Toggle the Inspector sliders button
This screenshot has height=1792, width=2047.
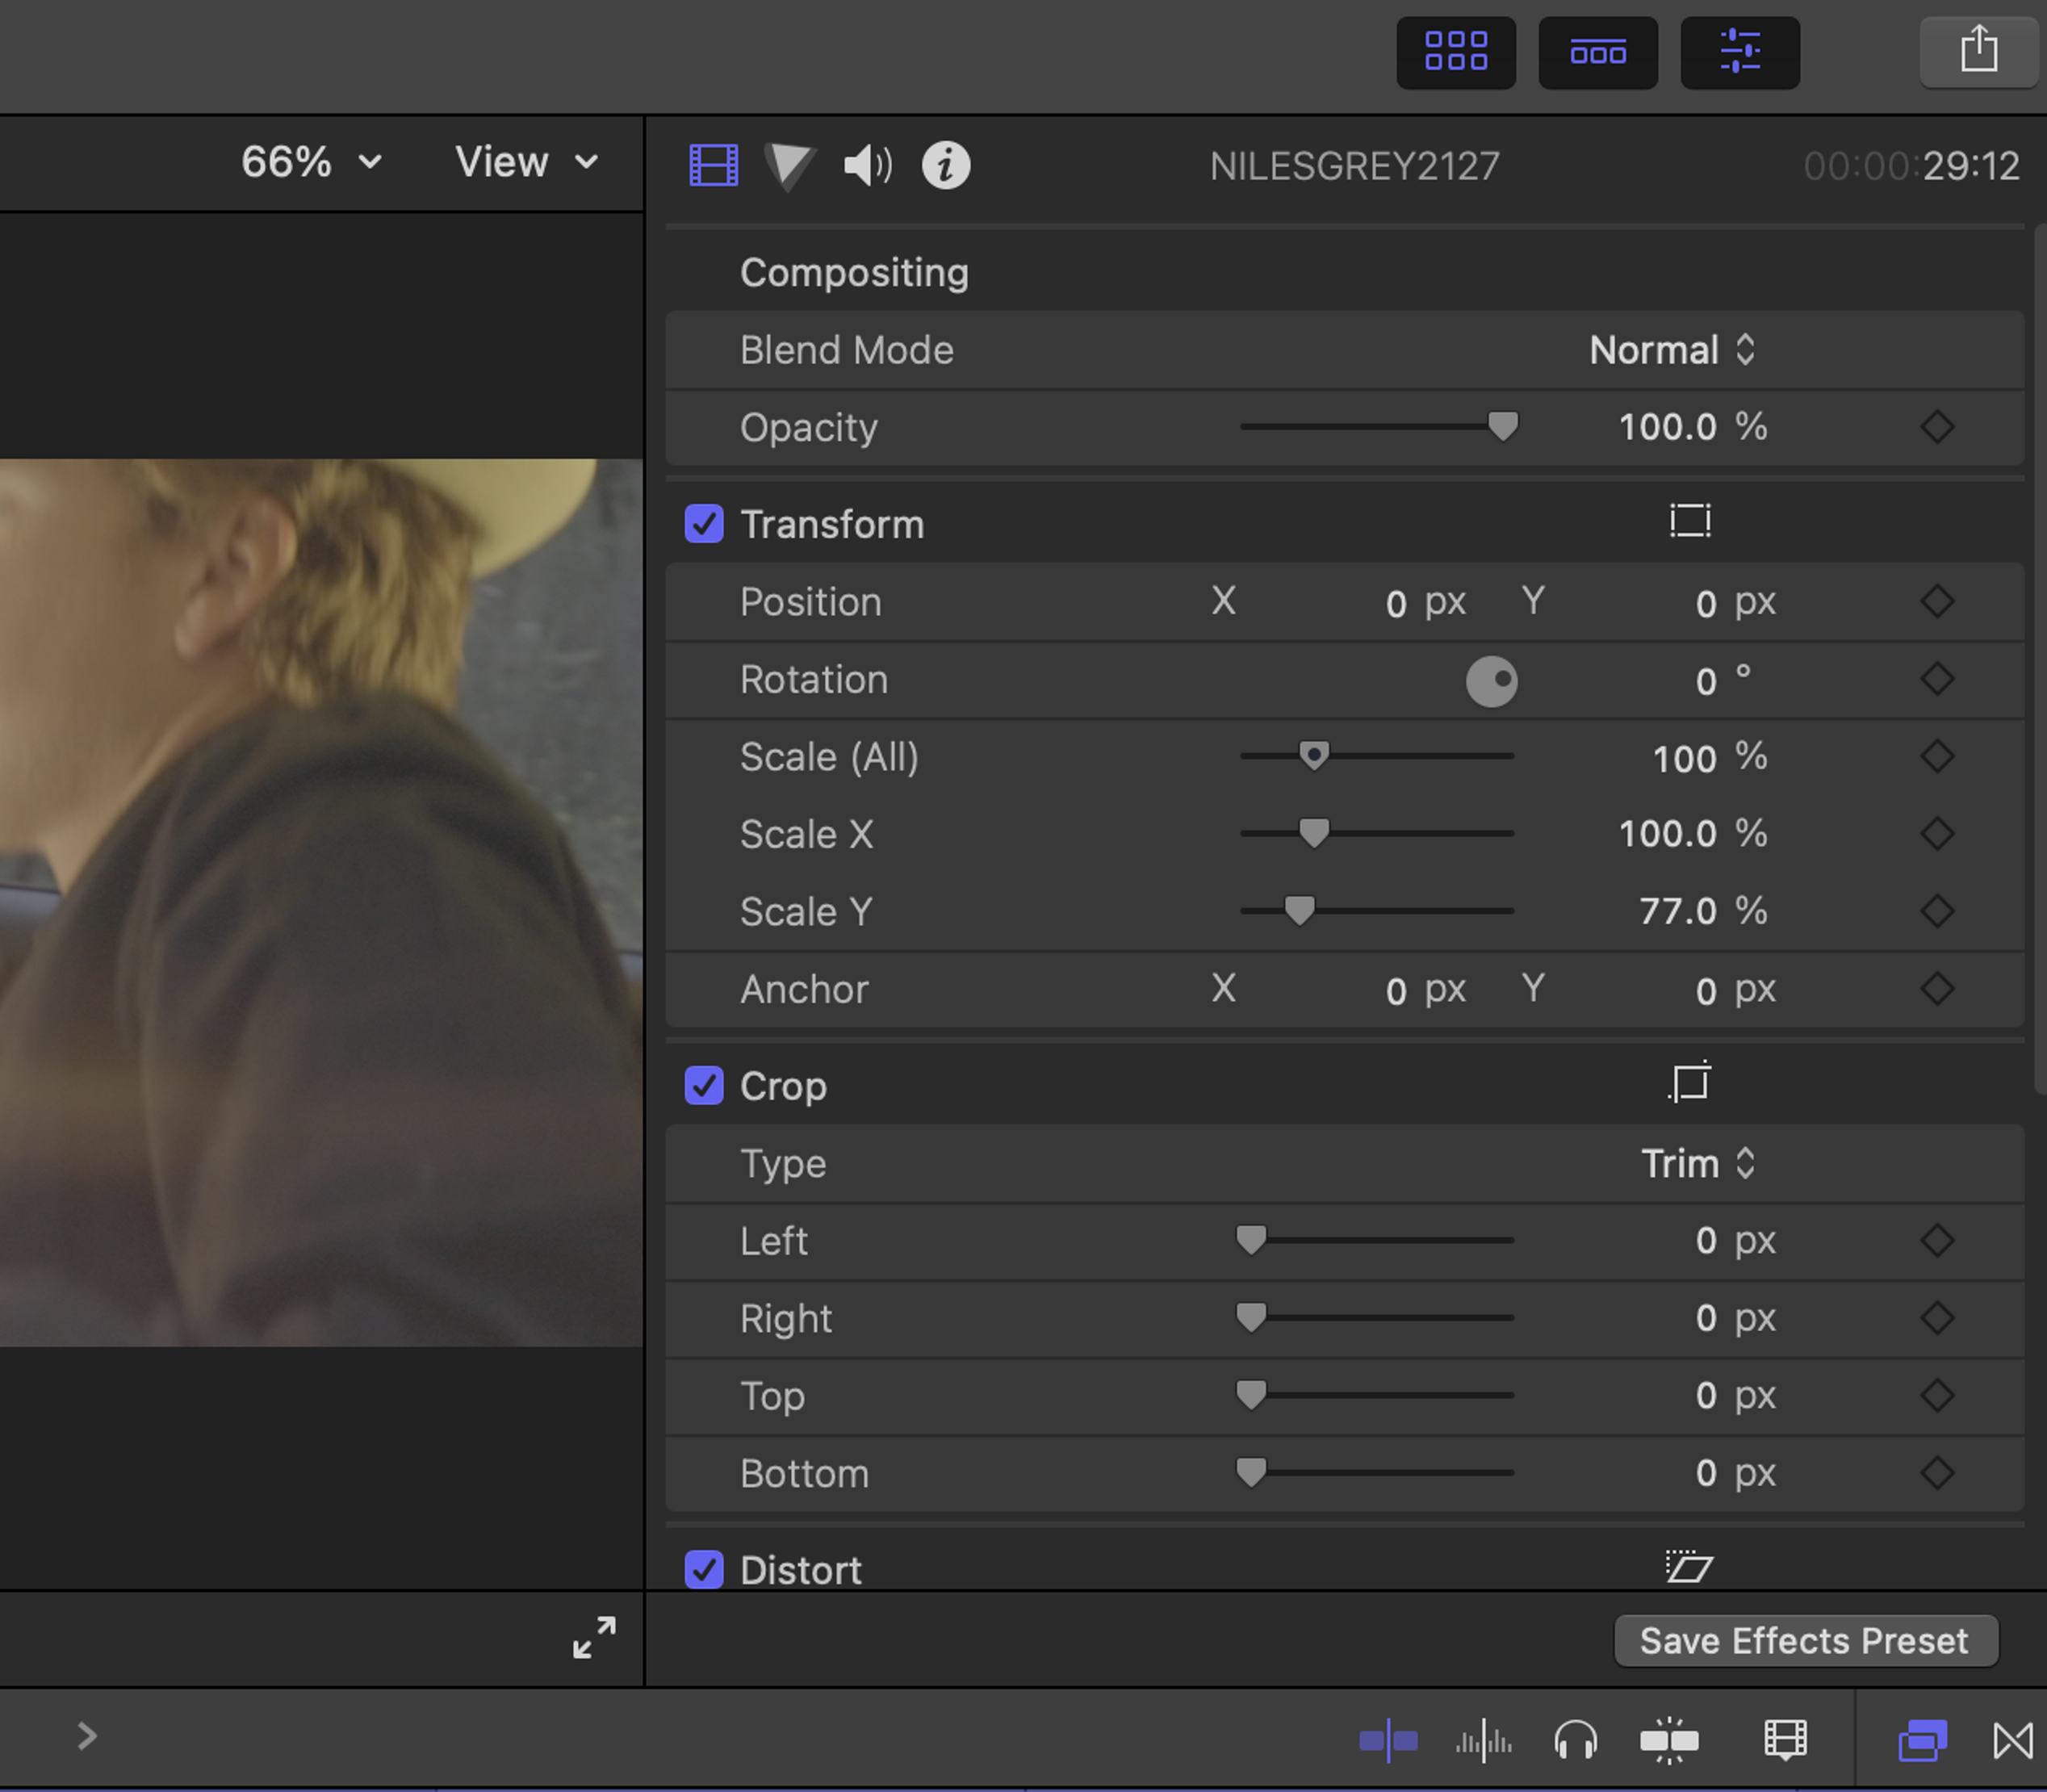click(x=1739, y=52)
